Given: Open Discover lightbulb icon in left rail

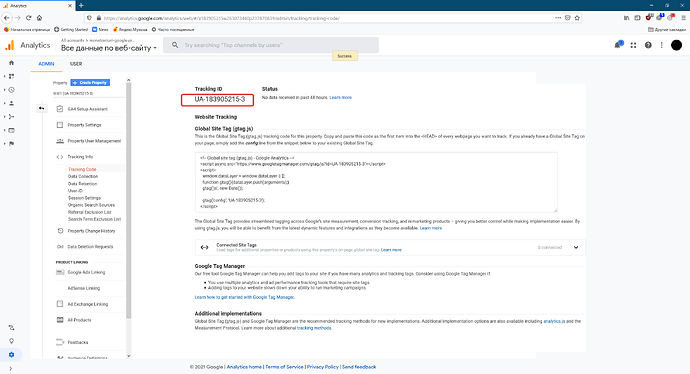Looking at the screenshot, I should [11, 341].
